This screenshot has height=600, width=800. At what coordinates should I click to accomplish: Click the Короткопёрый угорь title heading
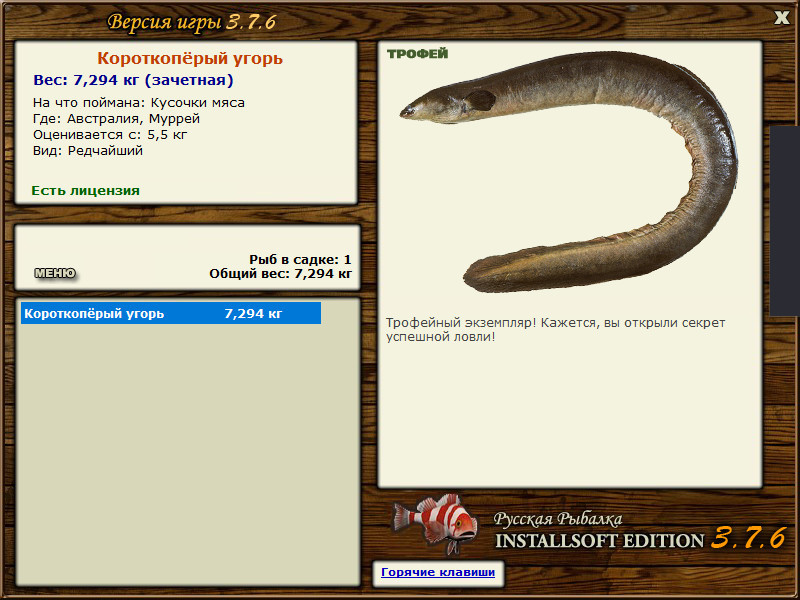coord(190,58)
